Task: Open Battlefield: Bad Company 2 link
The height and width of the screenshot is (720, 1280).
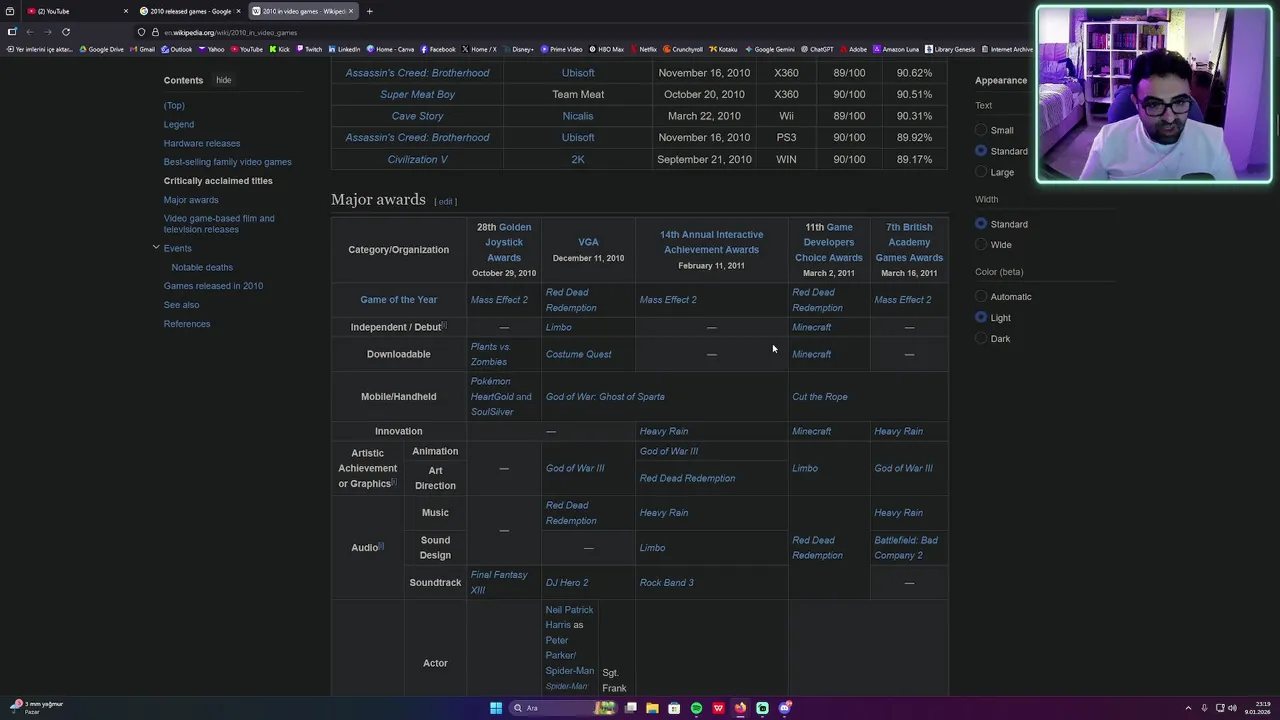Action: 905,548
